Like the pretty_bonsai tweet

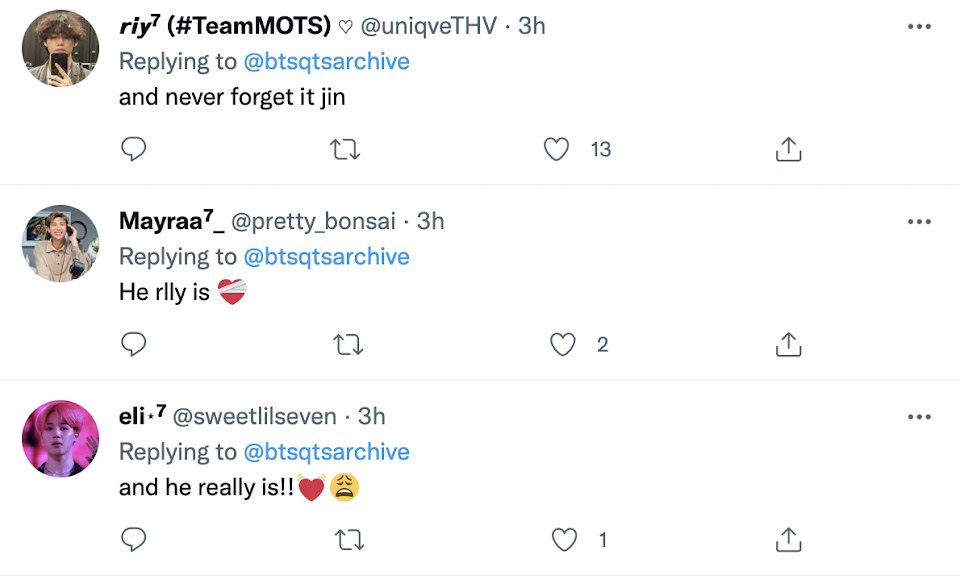point(563,345)
